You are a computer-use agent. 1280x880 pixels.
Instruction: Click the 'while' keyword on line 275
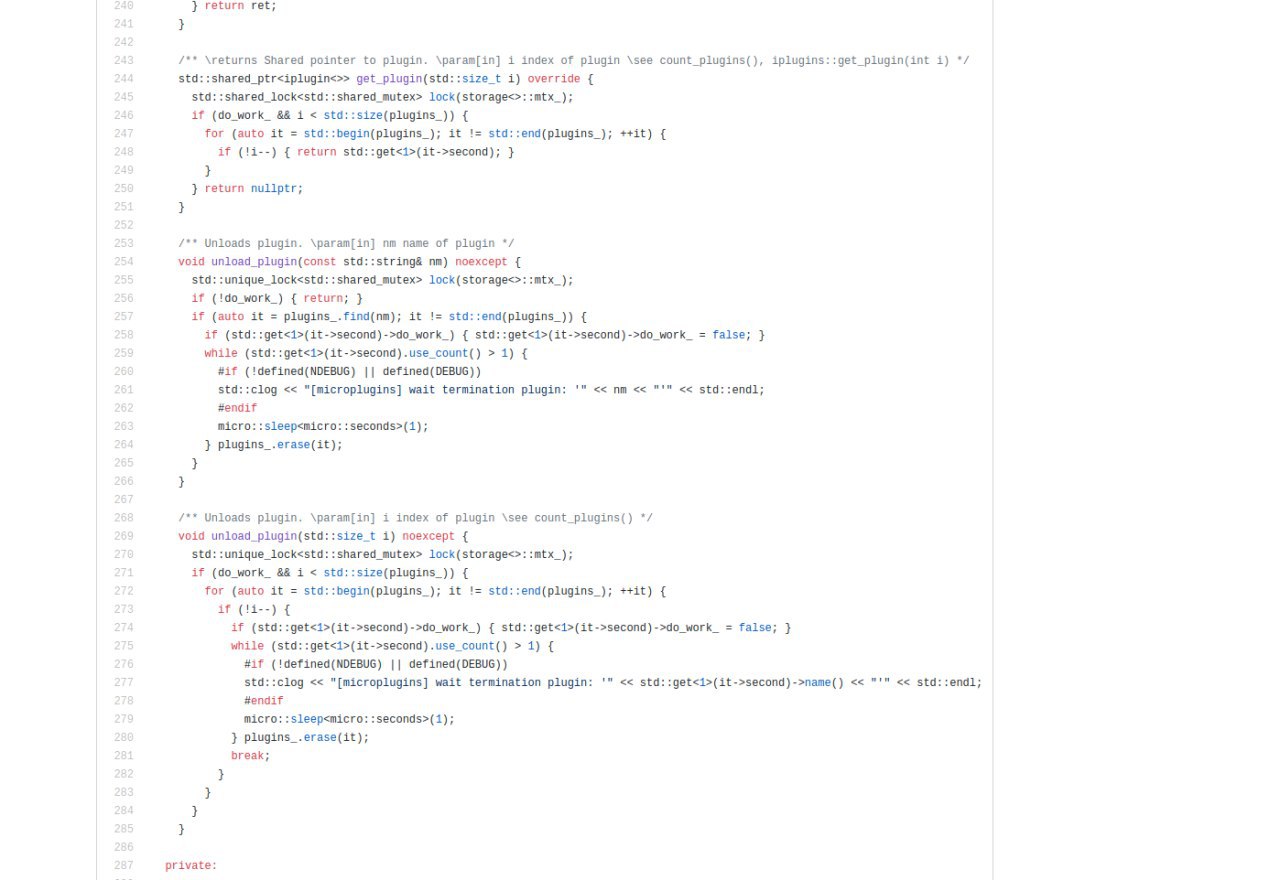(247, 646)
